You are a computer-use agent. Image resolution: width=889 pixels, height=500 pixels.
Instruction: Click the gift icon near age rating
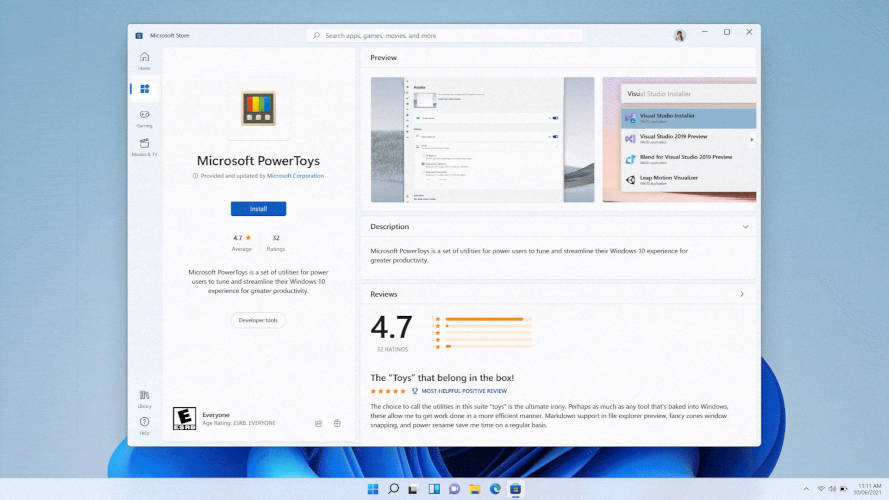[337, 423]
